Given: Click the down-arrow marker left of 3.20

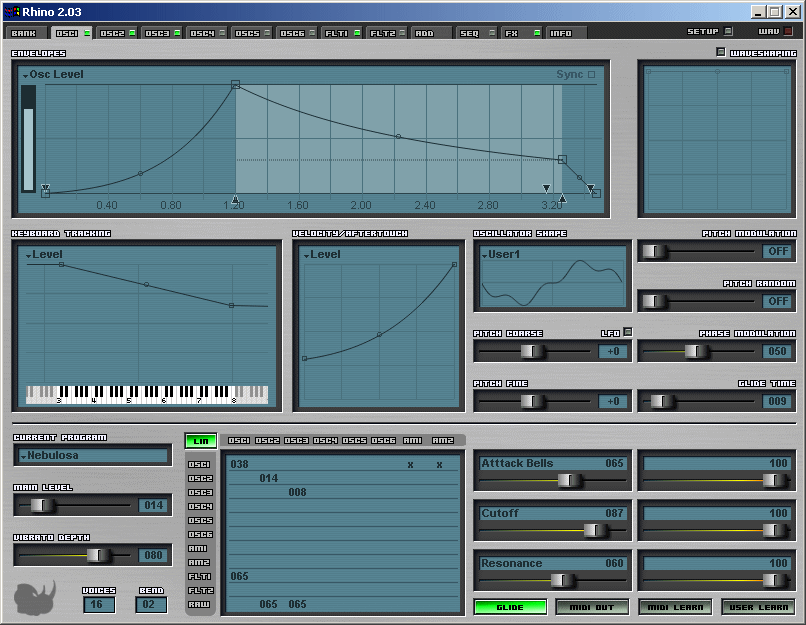Looking at the screenshot, I should (546, 189).
